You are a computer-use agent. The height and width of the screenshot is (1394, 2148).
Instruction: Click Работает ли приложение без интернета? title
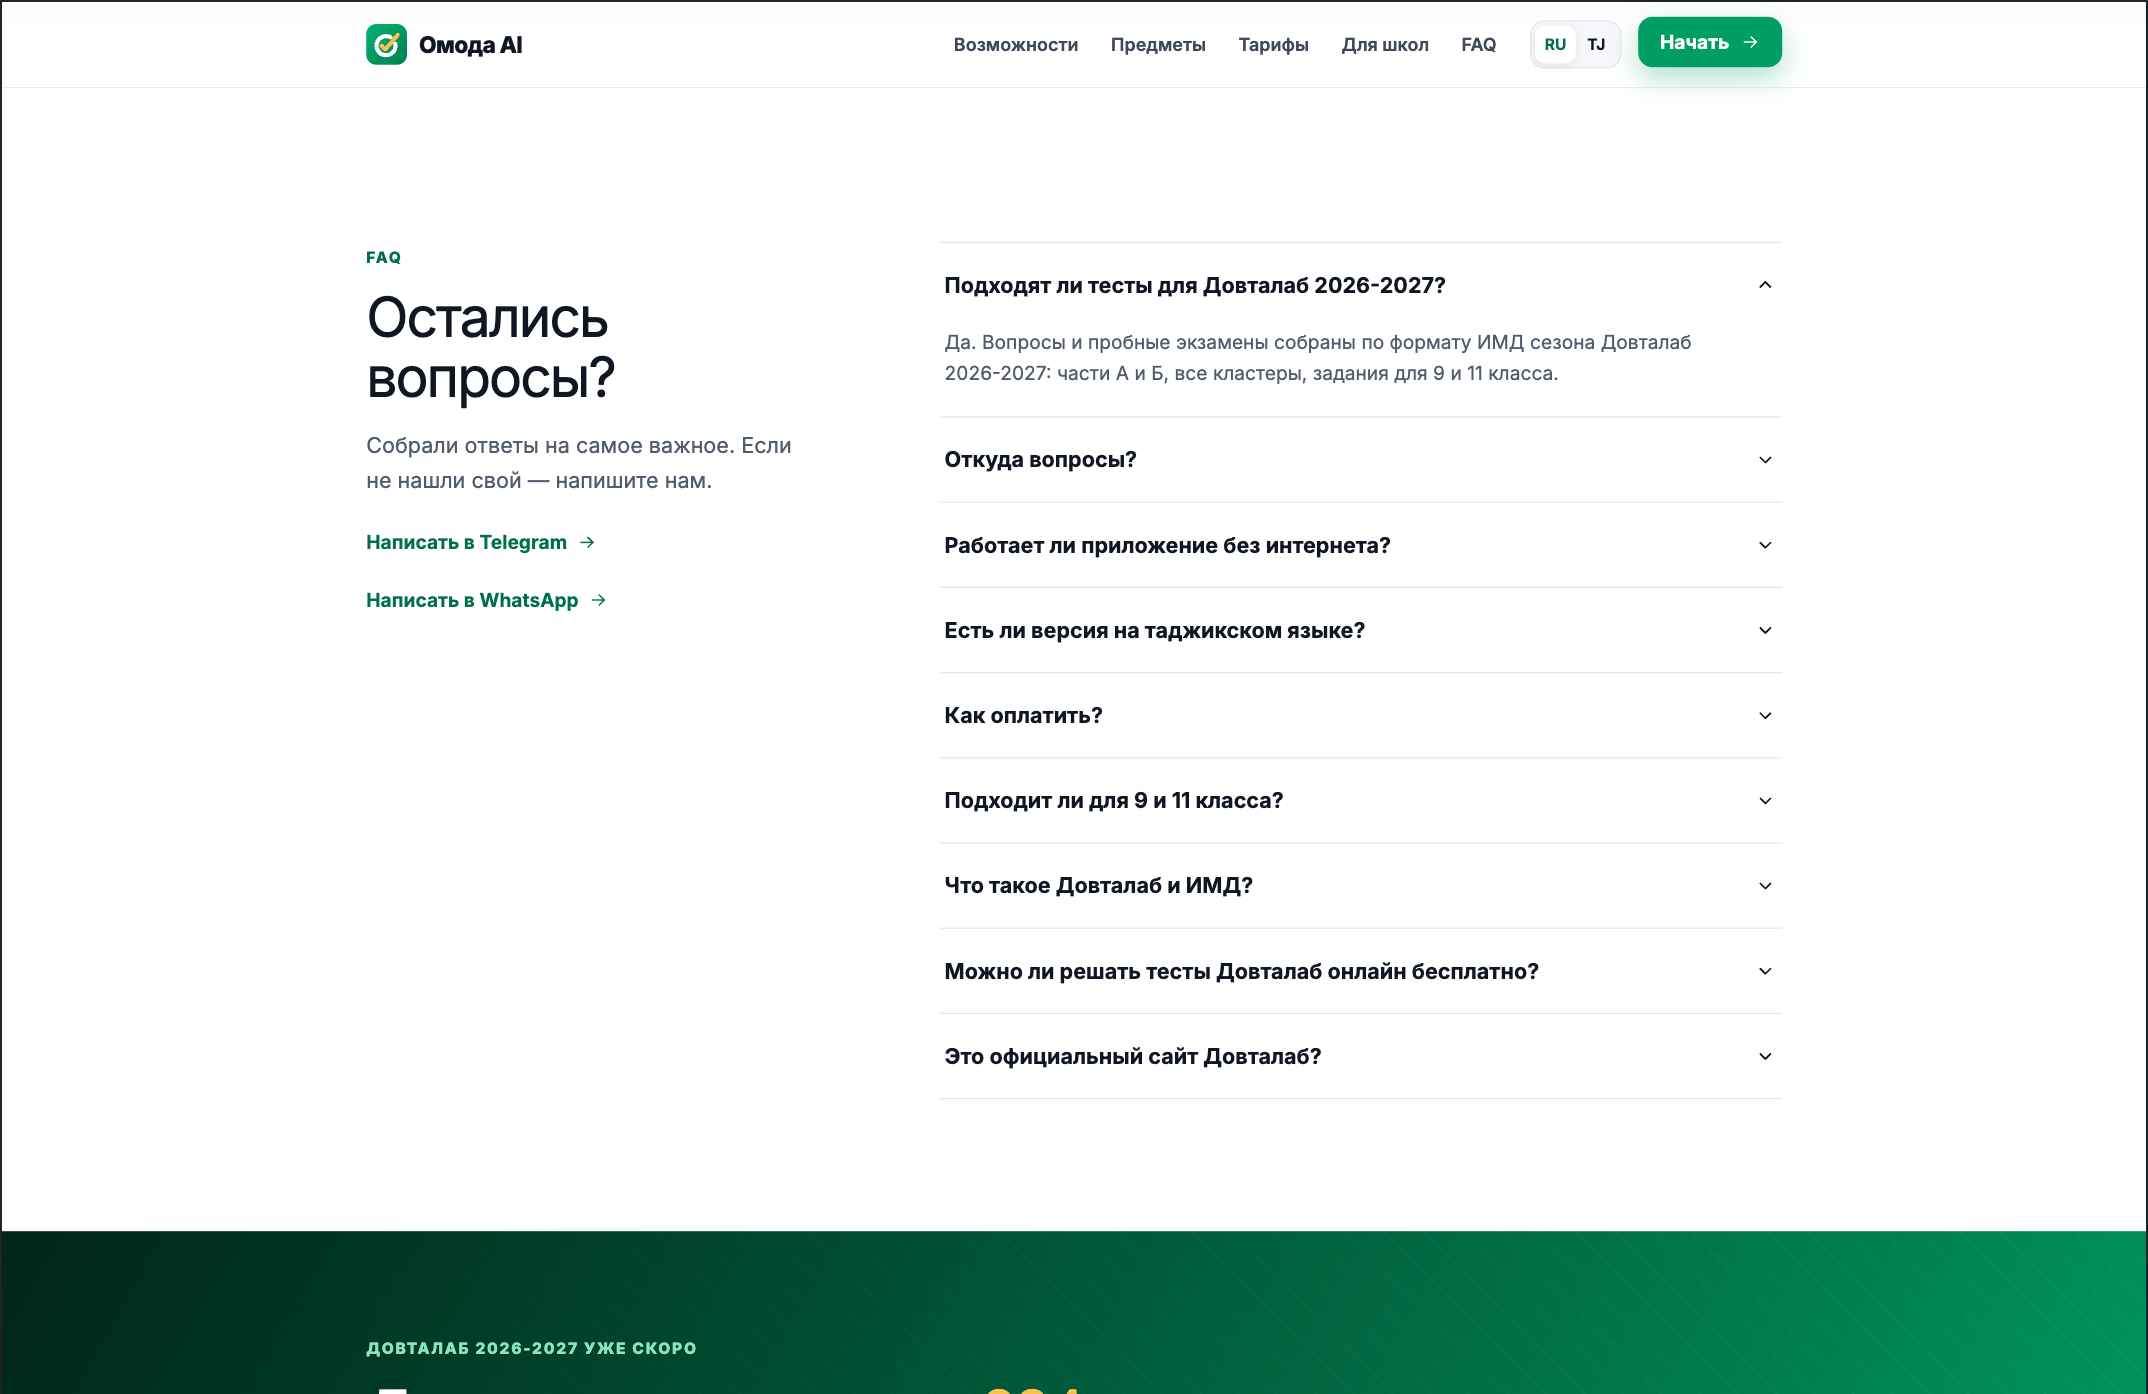1167,545
